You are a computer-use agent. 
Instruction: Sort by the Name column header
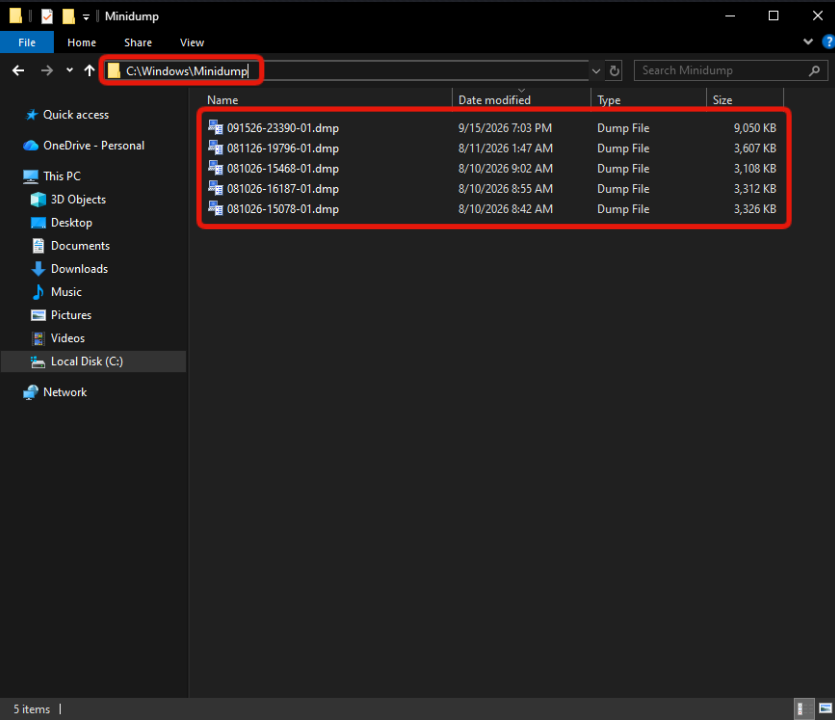coord(223,100)
